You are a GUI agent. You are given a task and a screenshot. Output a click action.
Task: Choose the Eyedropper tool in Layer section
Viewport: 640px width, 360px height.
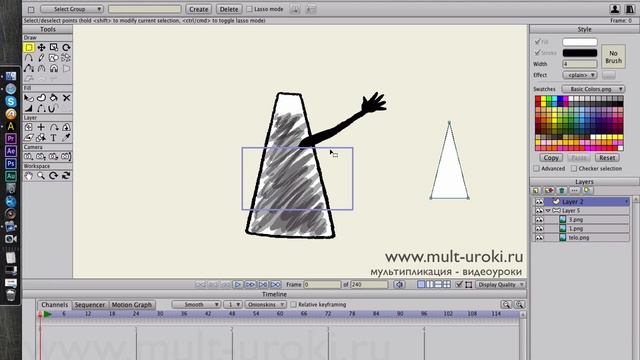(x=66, y=138)
